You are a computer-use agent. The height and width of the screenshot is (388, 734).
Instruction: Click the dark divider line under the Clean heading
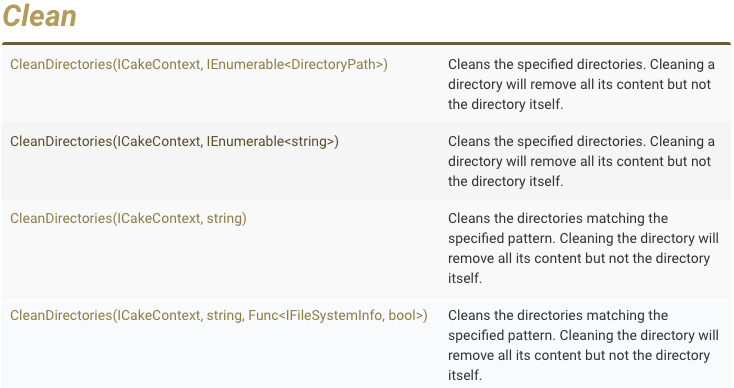[x=367, y=44]
